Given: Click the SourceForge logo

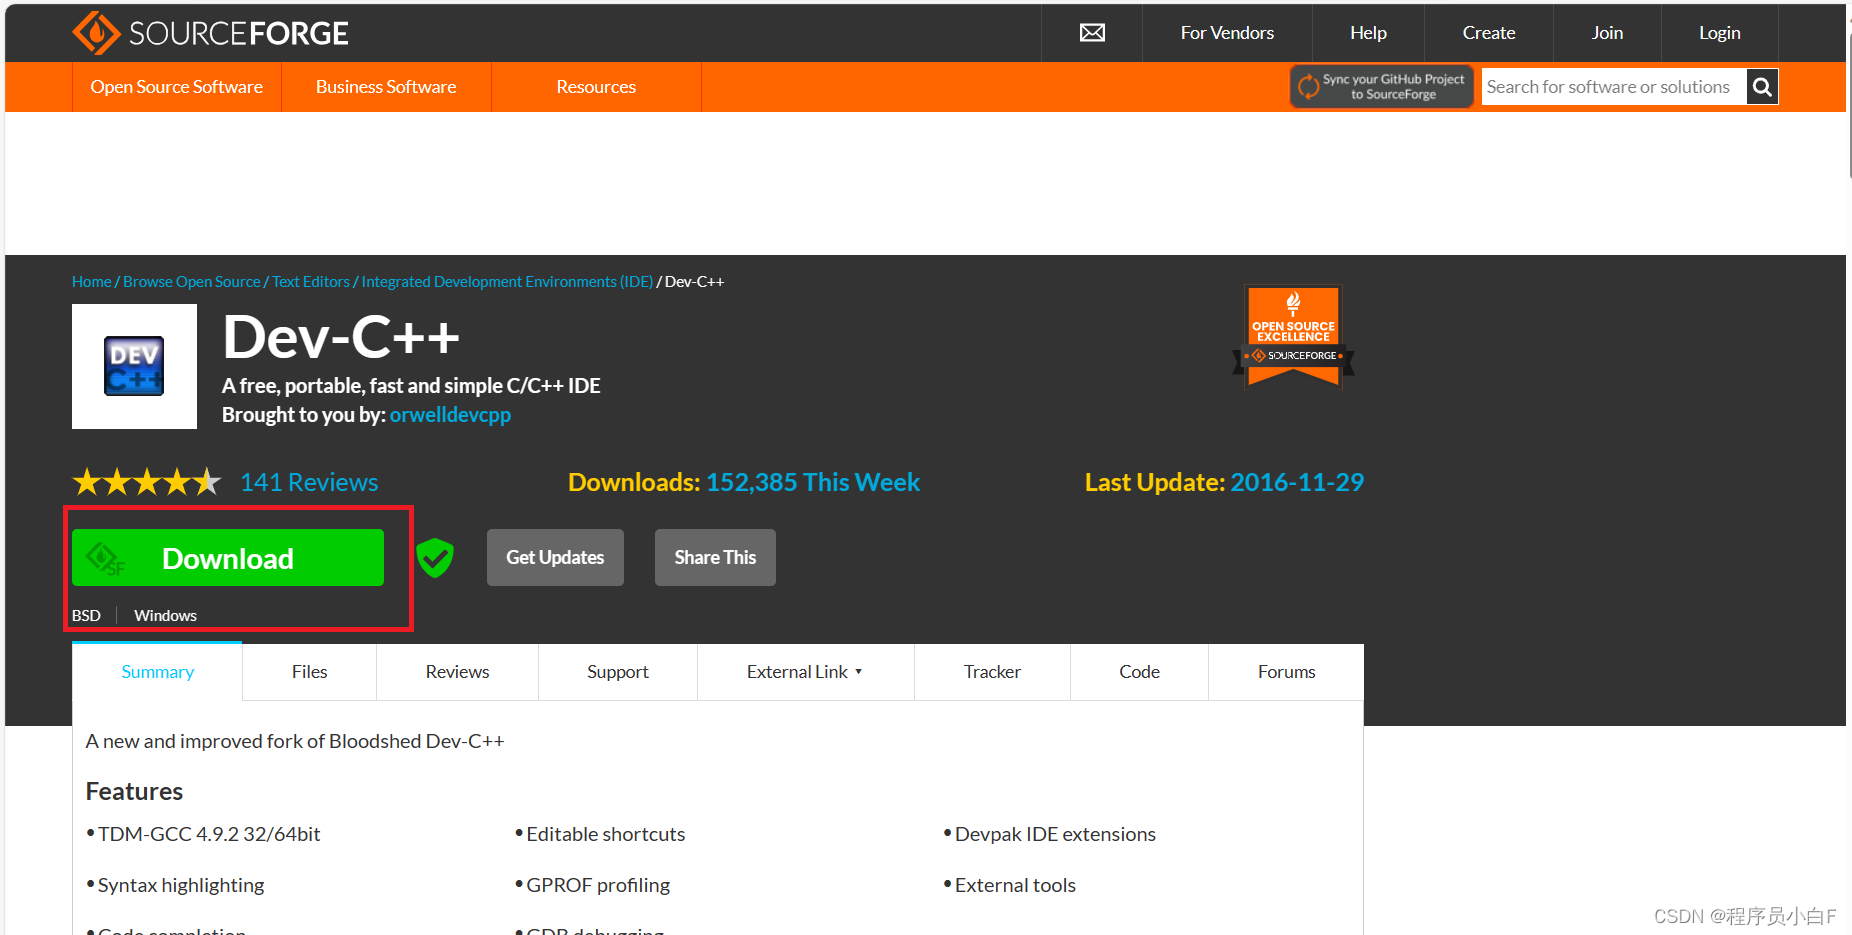Looking at the screenshot, I should coord(209,32).
